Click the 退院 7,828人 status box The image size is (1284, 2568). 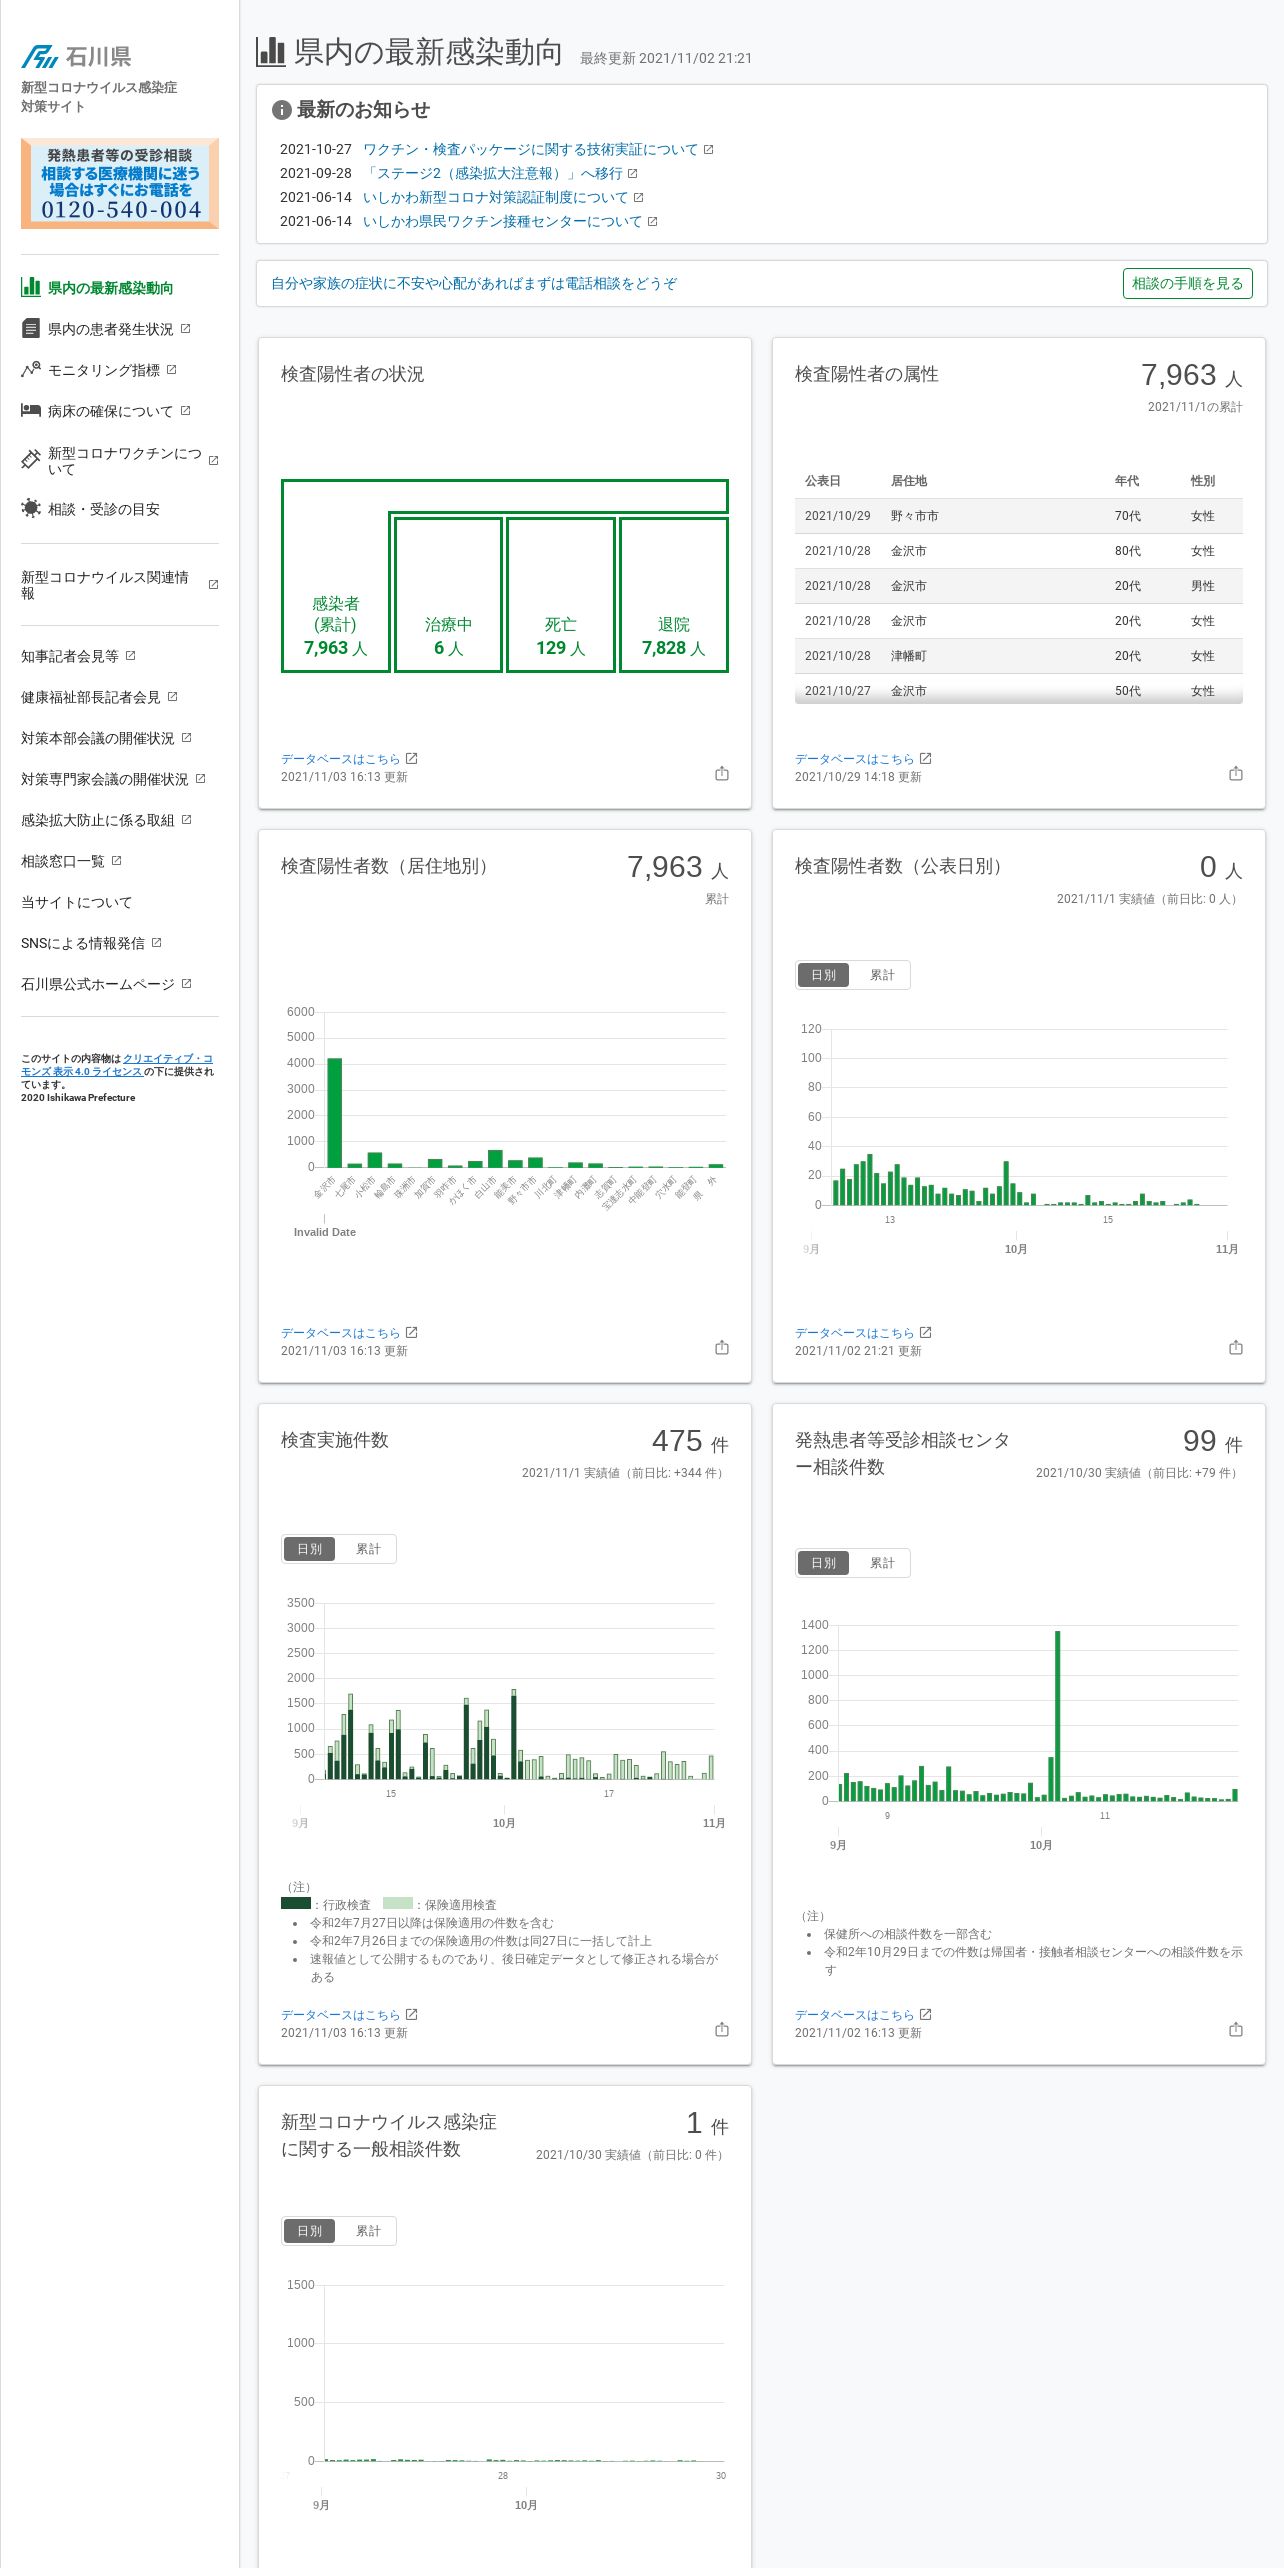coord(674,595)
